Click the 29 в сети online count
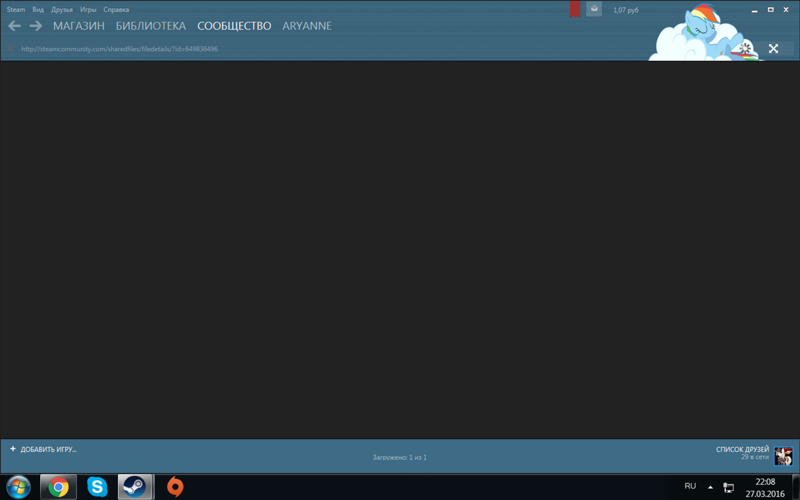The width and height of the screenshot is (800, 500). point(755,457)
